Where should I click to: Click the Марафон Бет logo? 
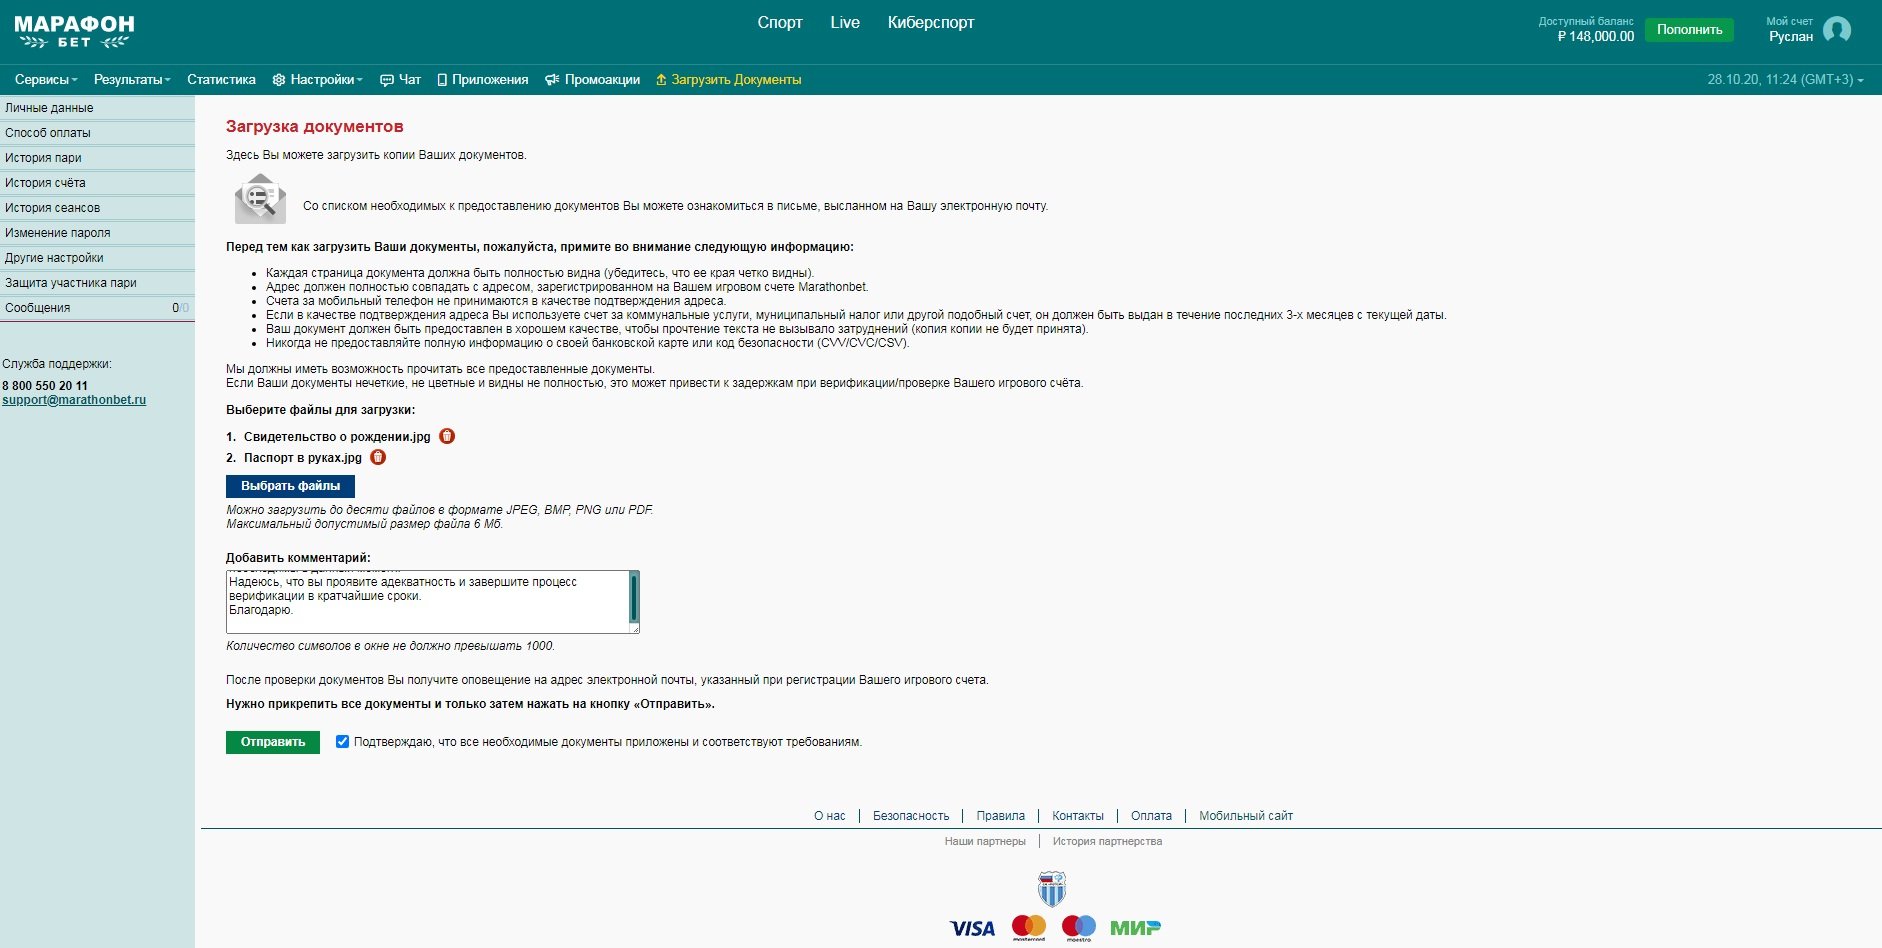[x=74, y=32]
